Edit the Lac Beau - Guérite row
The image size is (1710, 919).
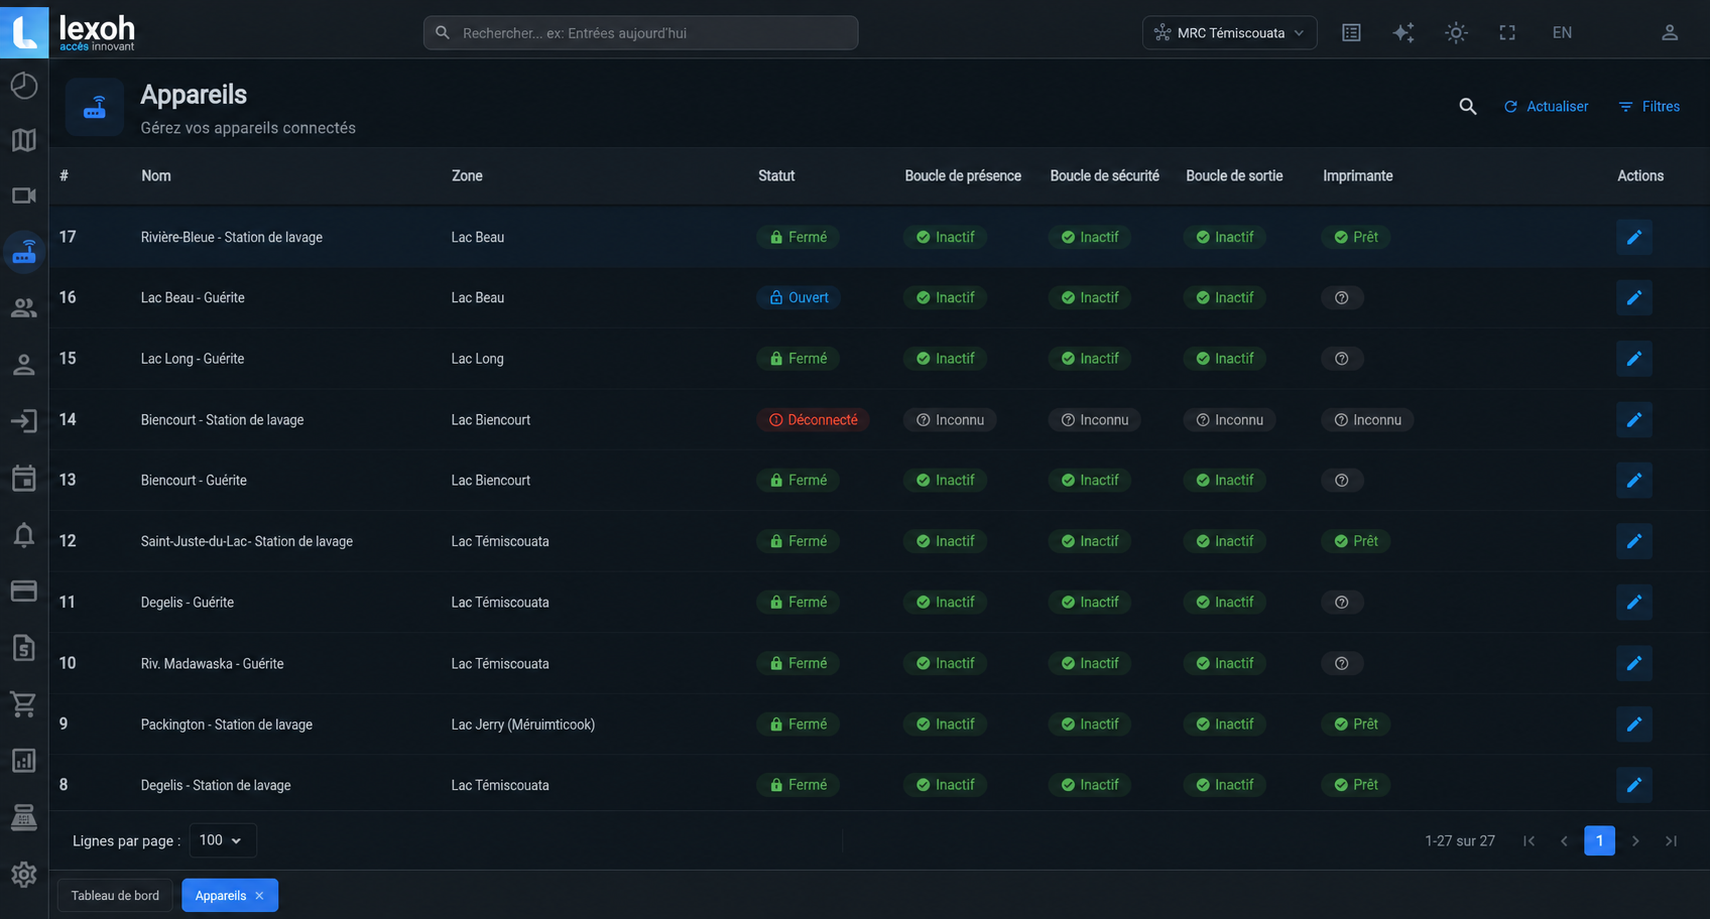(x=1634, y=298)
